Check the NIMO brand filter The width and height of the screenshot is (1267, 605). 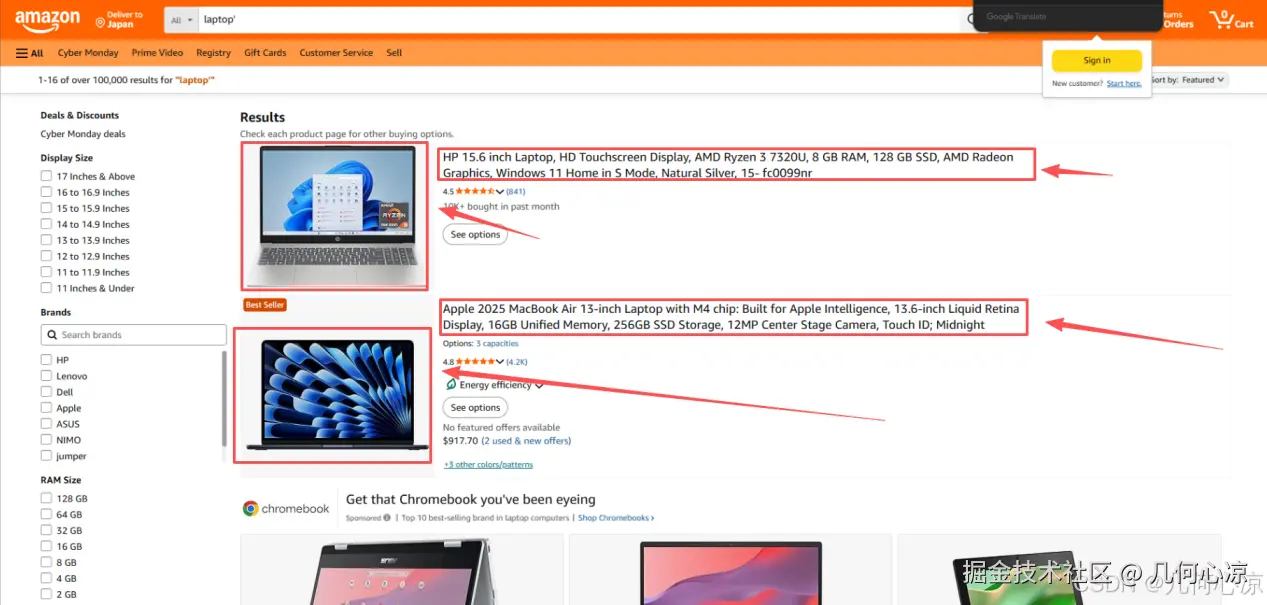46,440
